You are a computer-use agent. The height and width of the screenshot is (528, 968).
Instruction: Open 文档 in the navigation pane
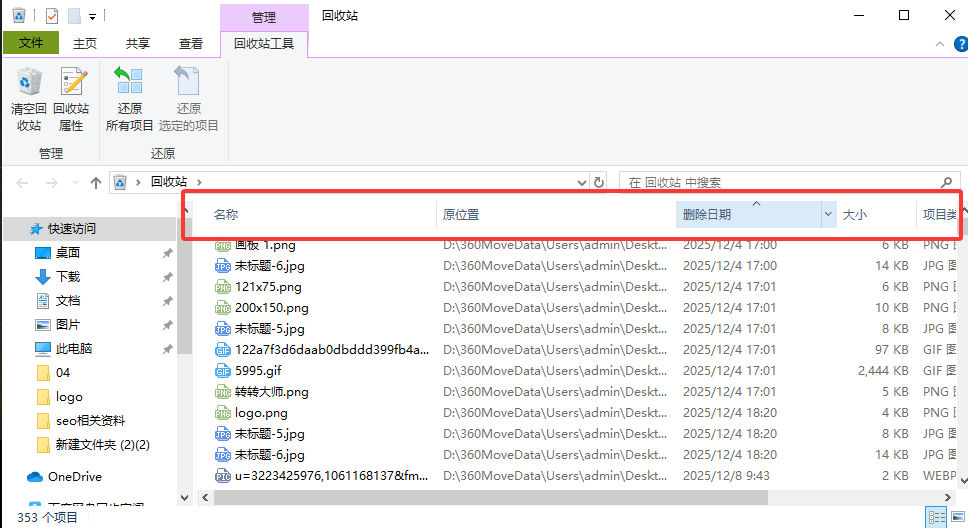67,301
